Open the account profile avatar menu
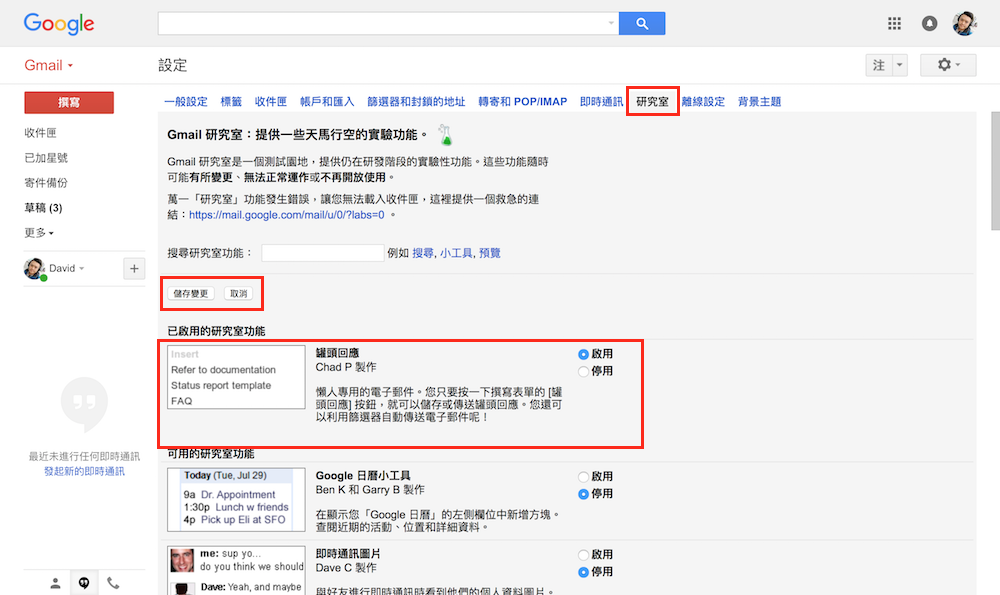 965,23
